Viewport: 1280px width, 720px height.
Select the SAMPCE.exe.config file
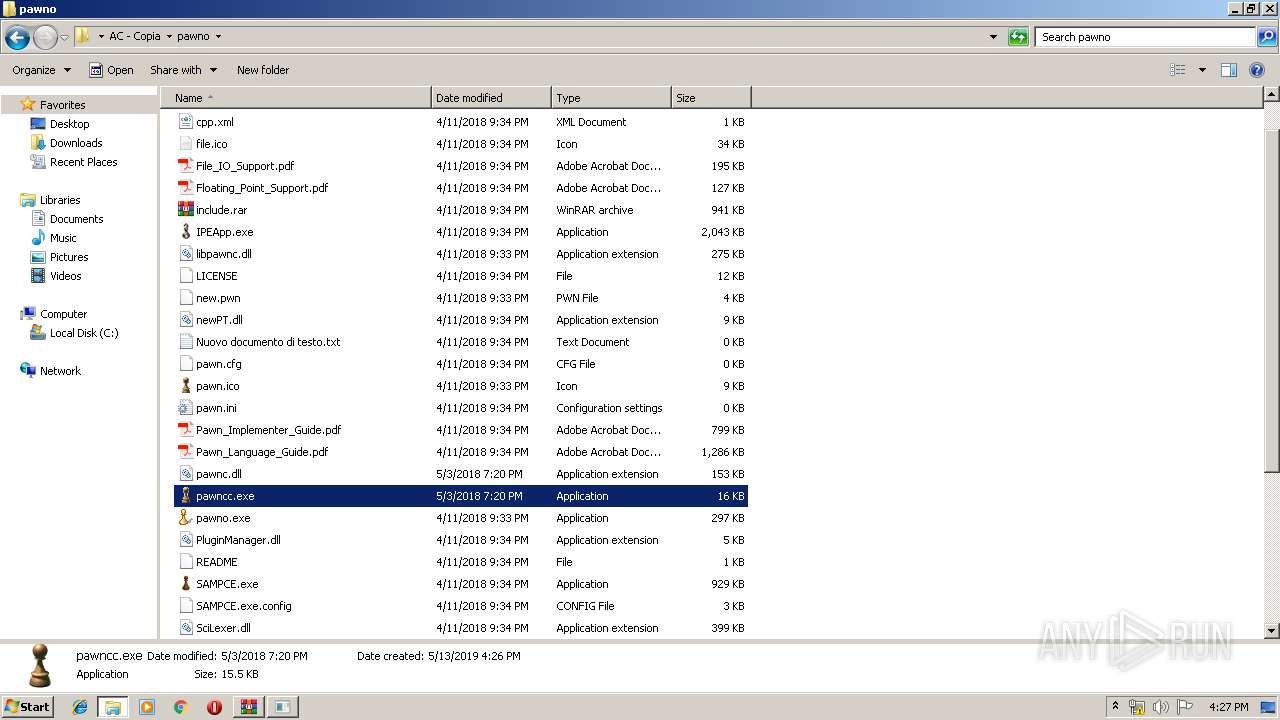(x=461, y=606)
